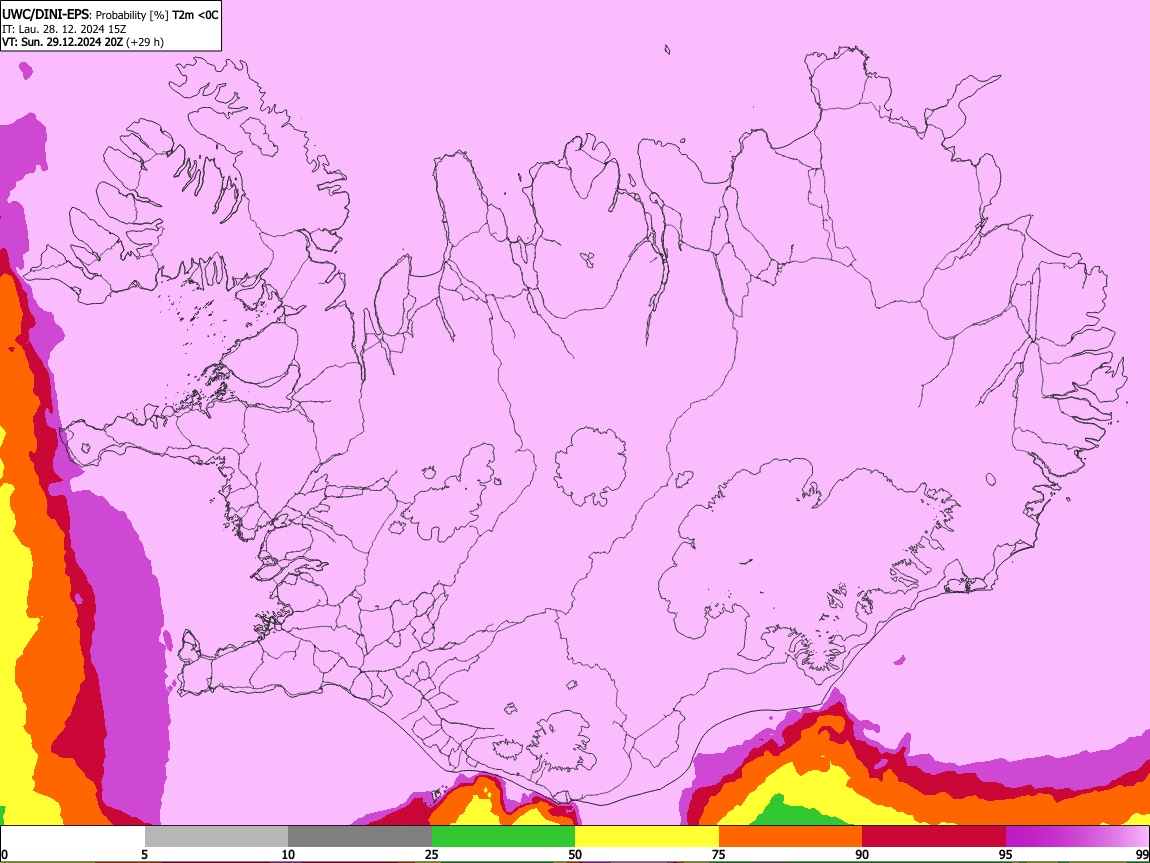Click the yellow 50–75% legend segment
The image size is (1150, 863).
647,836
